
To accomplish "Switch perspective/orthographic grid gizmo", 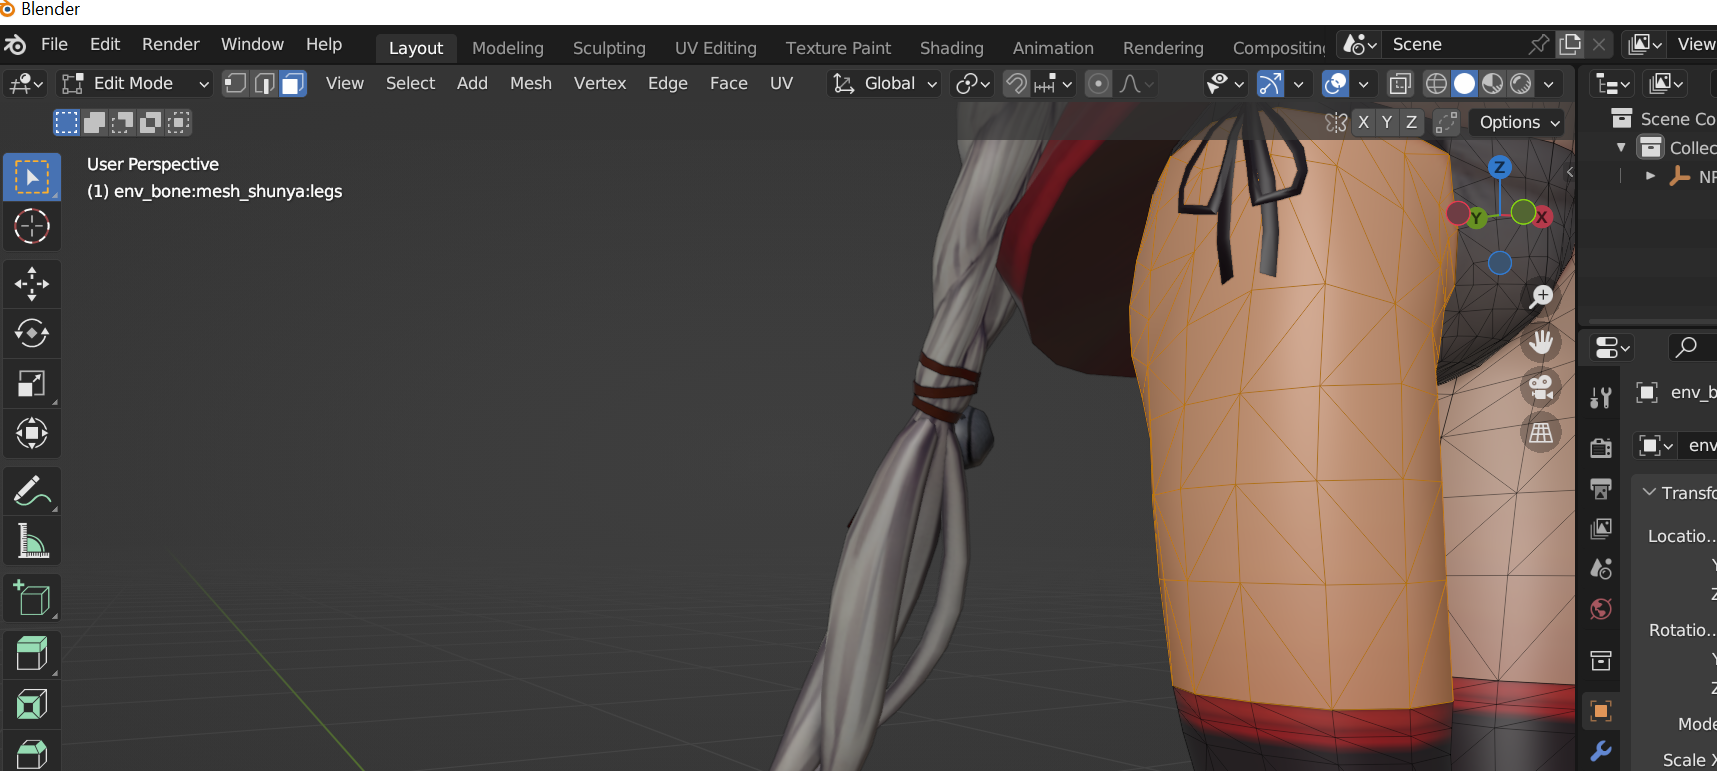I will click(x=1541, y=433).
